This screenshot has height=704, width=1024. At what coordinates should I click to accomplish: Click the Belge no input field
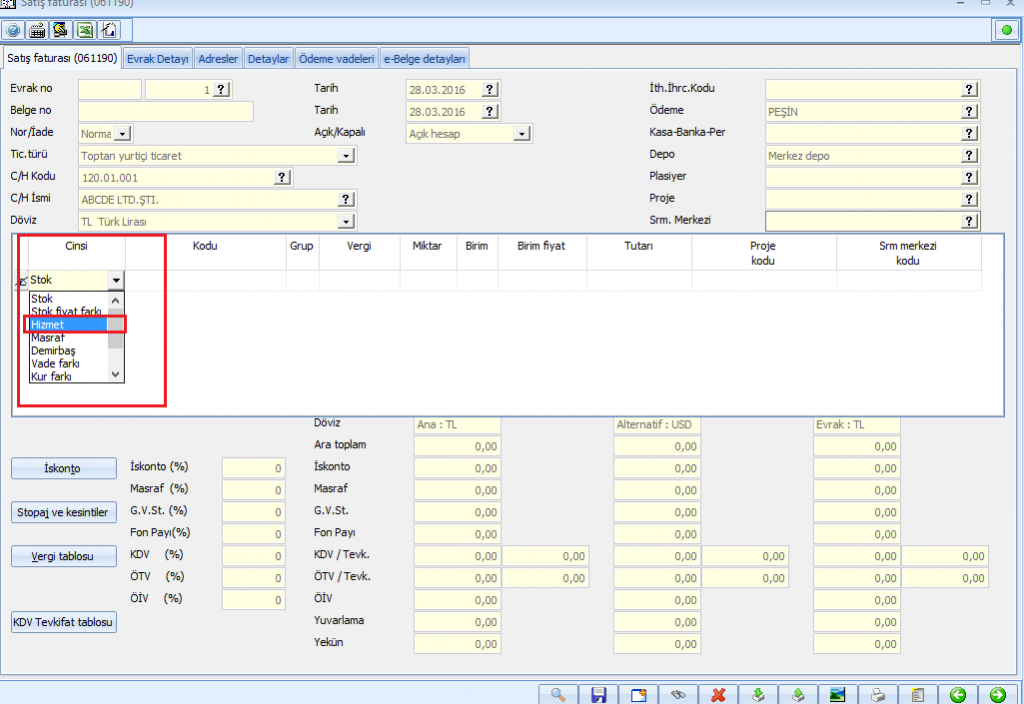pos(165,111)
